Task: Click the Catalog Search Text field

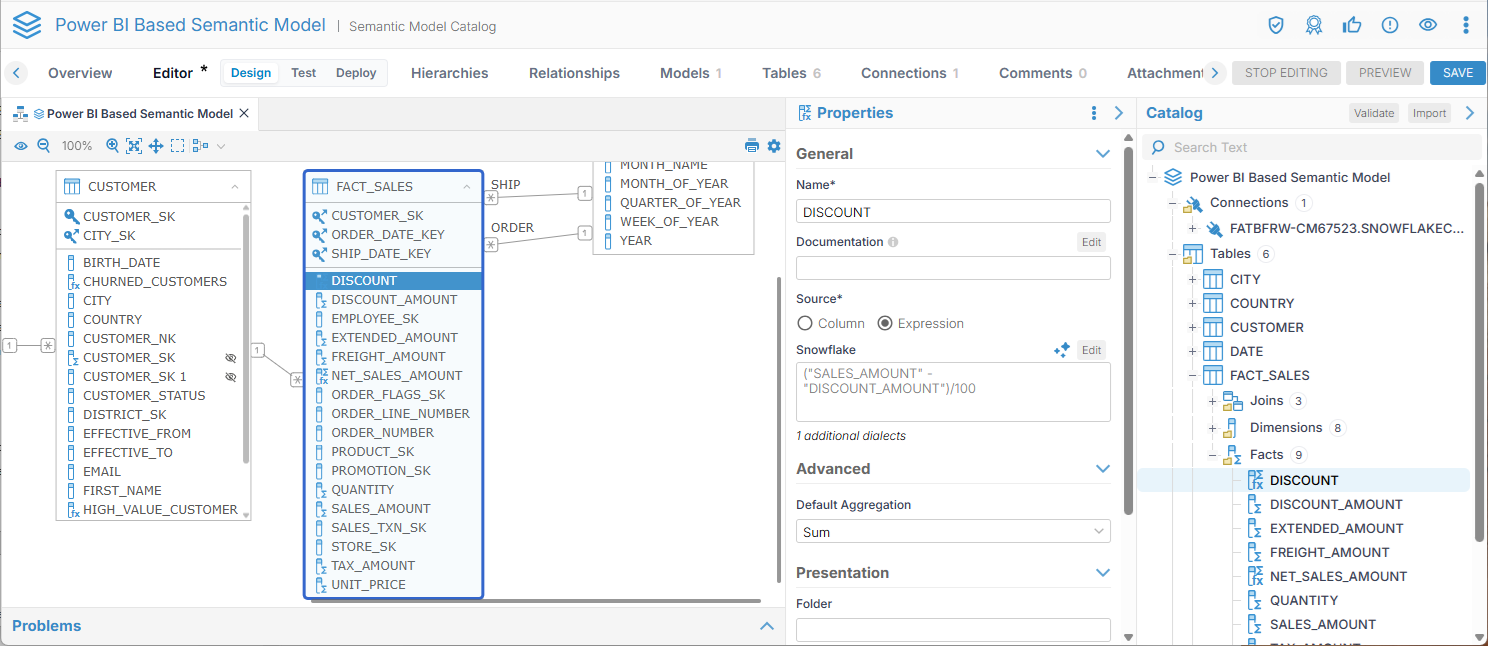Action: tap(1320, 147)
